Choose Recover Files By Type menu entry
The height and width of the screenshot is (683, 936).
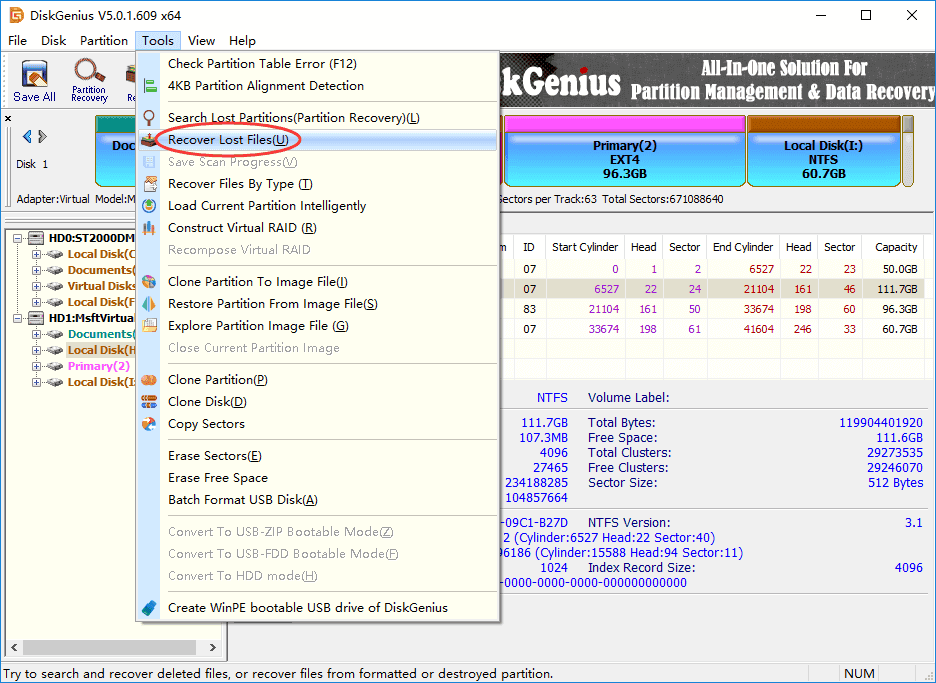point(240,184)
